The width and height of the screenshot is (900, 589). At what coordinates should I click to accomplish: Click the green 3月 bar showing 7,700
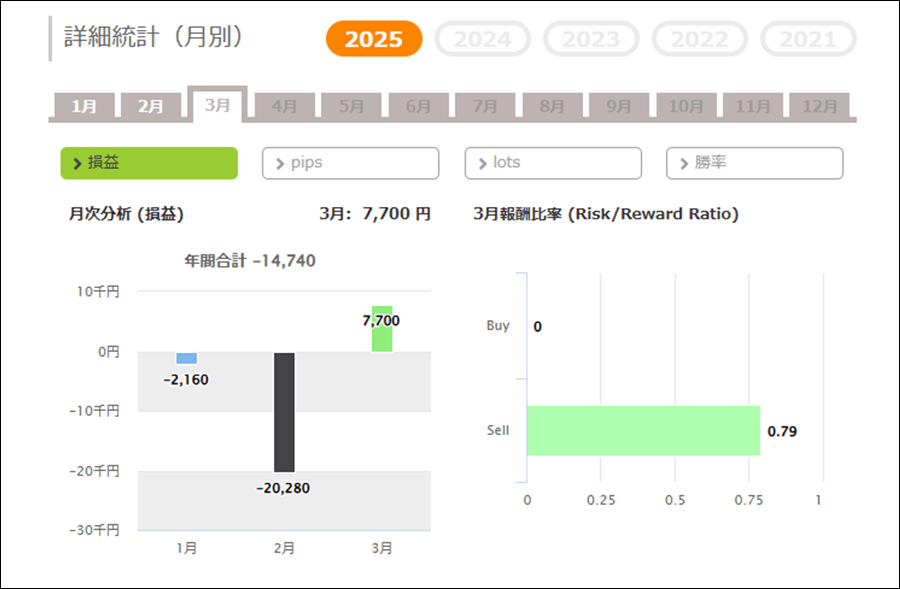382,330
